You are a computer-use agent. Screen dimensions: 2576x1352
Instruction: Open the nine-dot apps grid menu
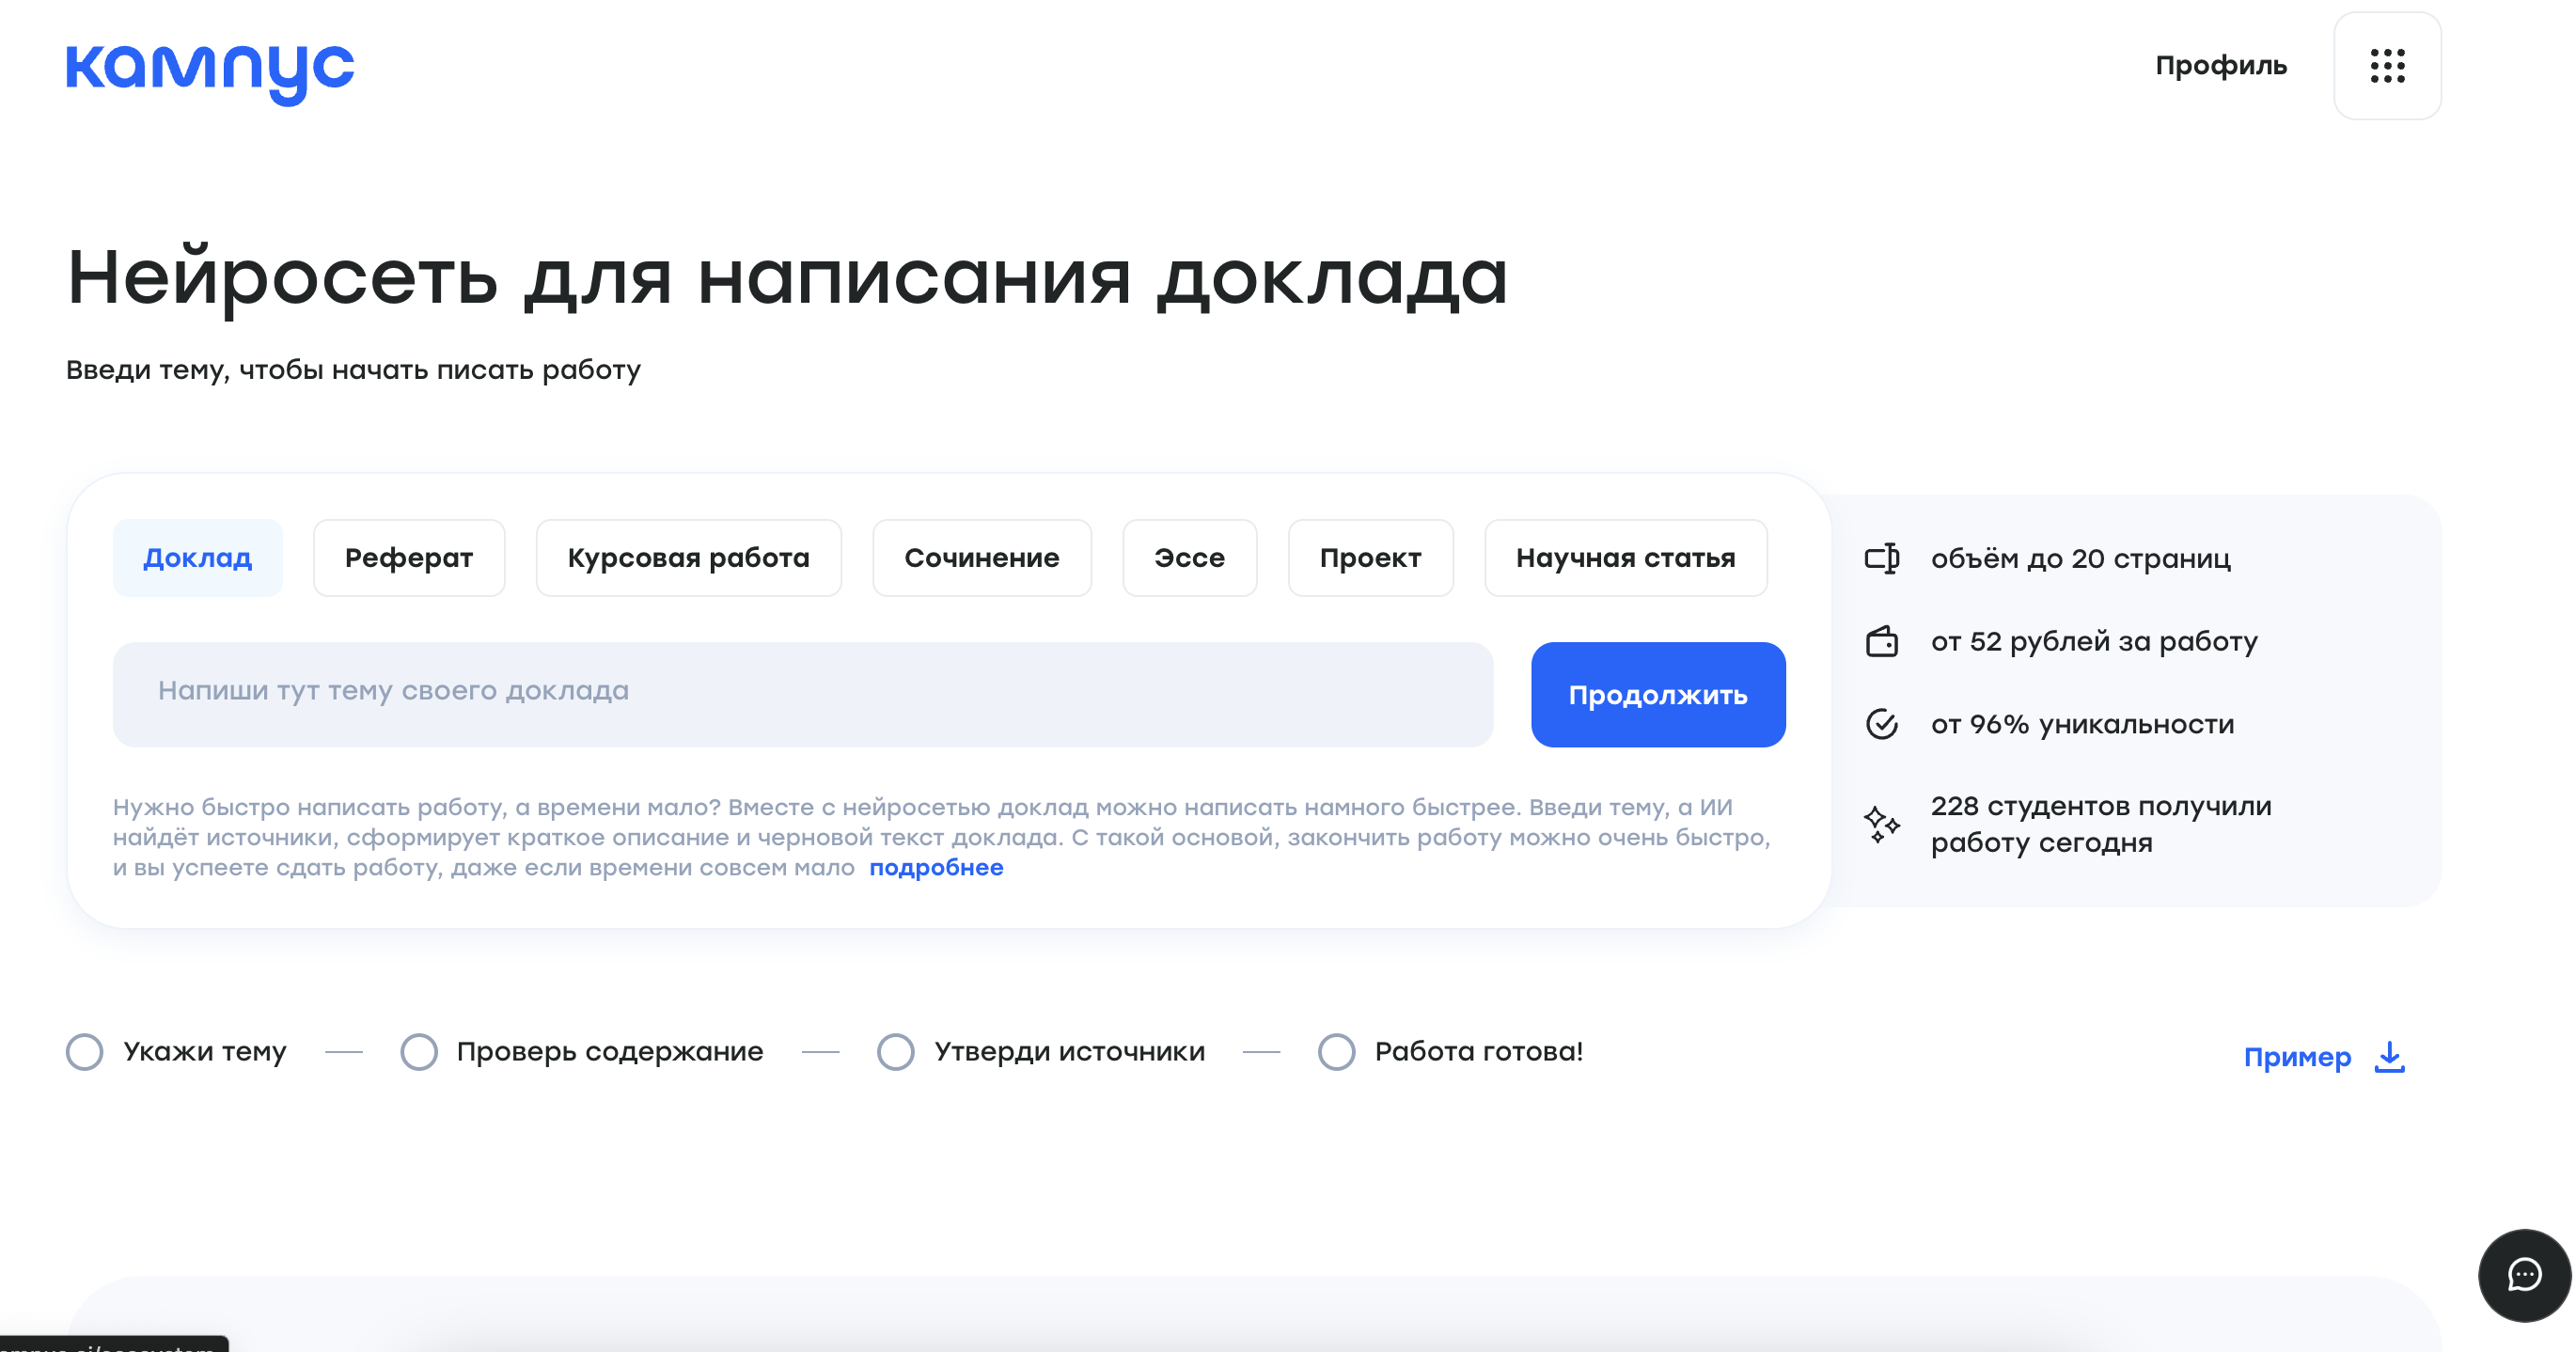(x=2387, y=66)
